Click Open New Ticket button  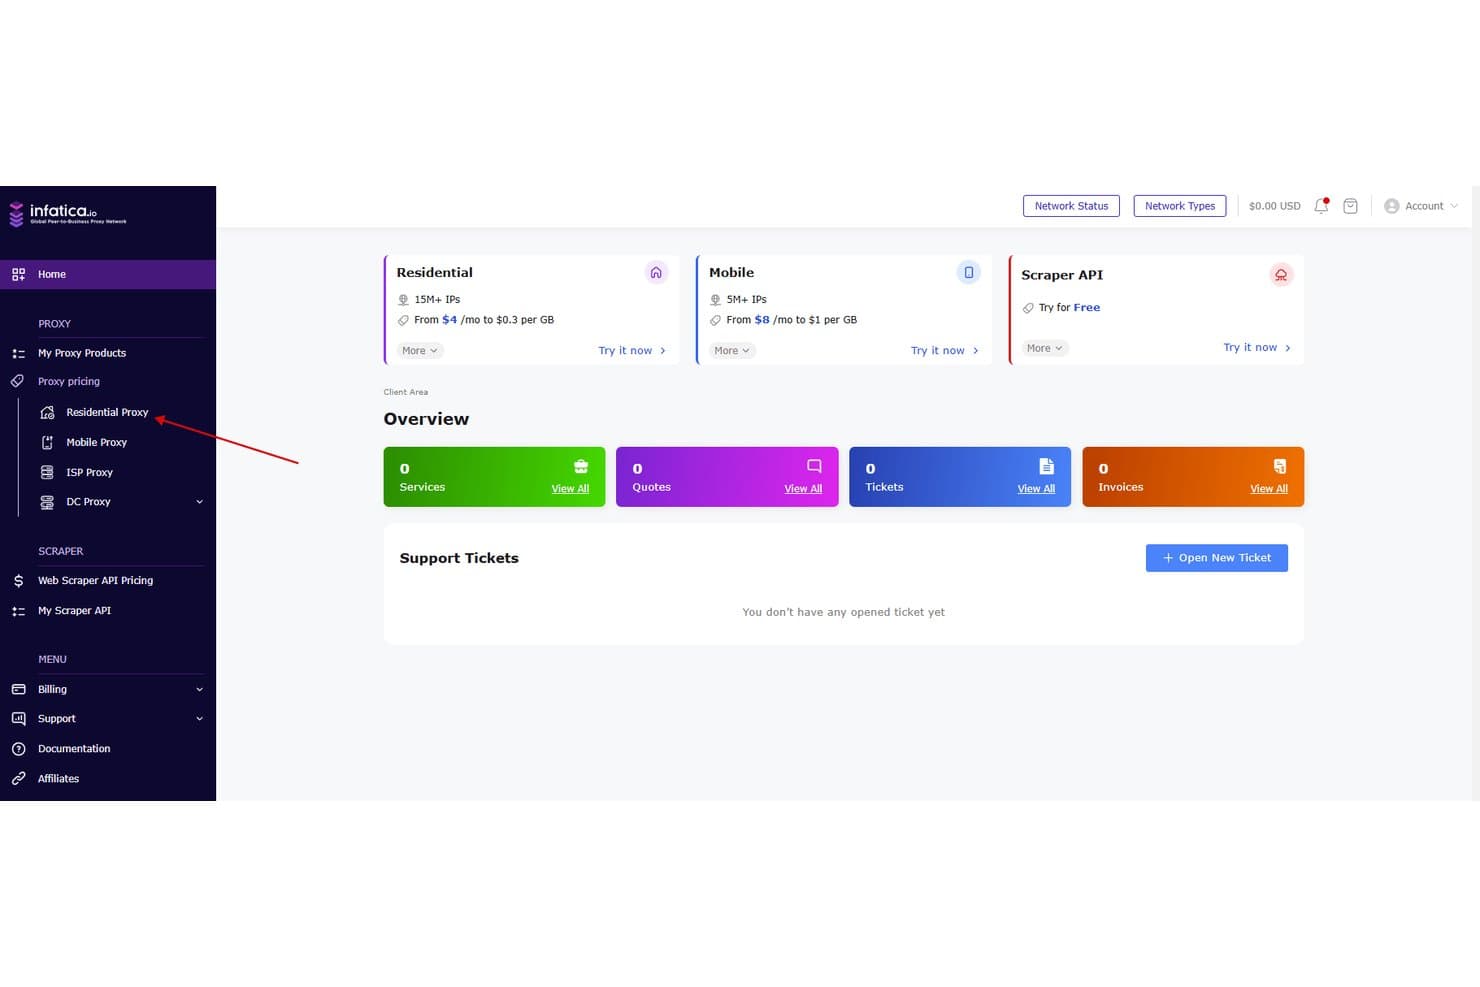1216,558
